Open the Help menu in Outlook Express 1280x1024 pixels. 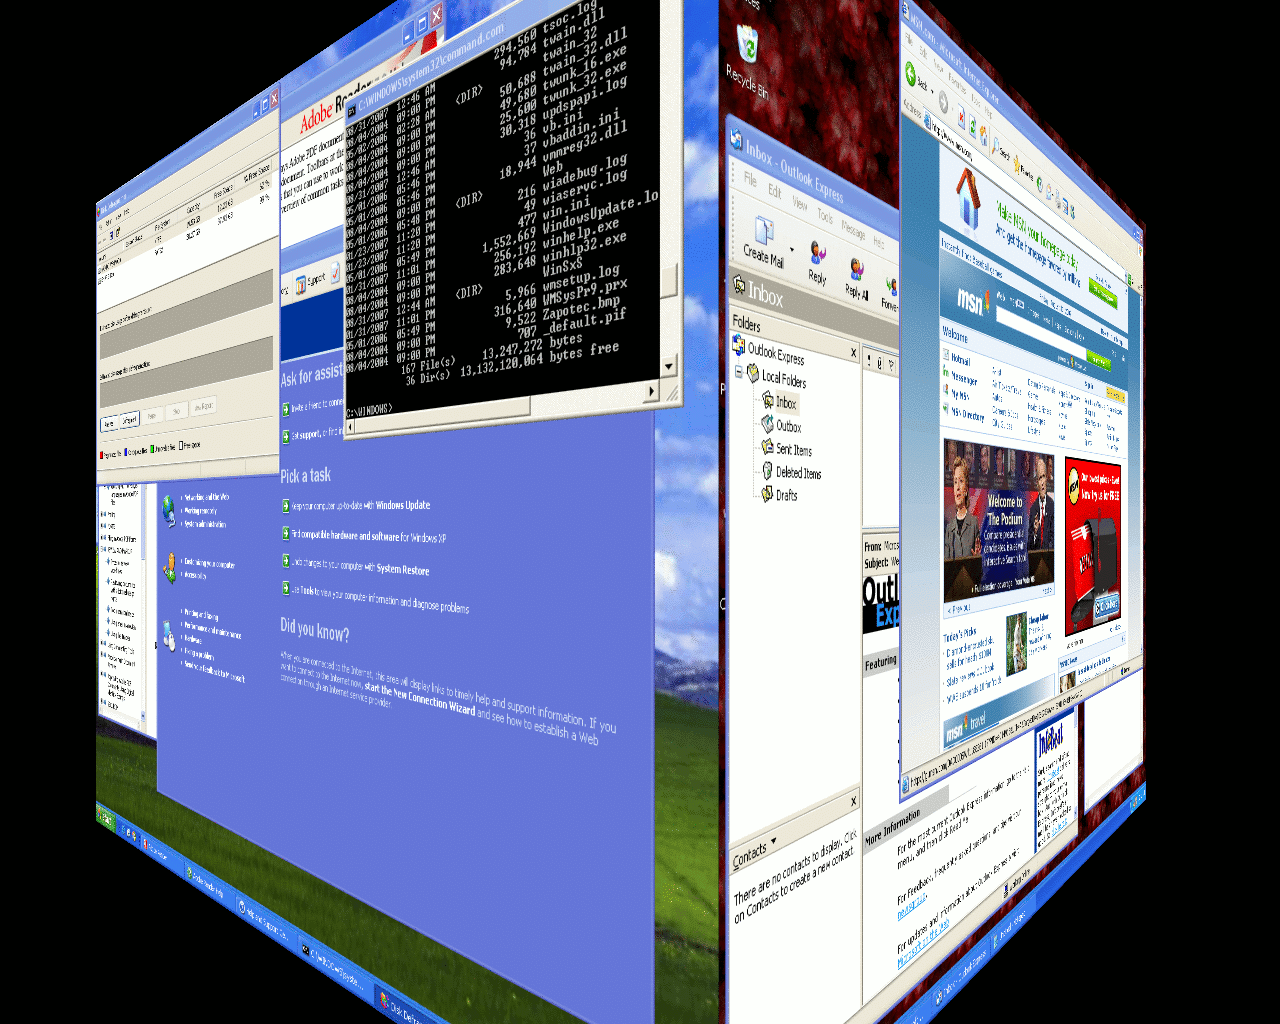tap(879, 242)
